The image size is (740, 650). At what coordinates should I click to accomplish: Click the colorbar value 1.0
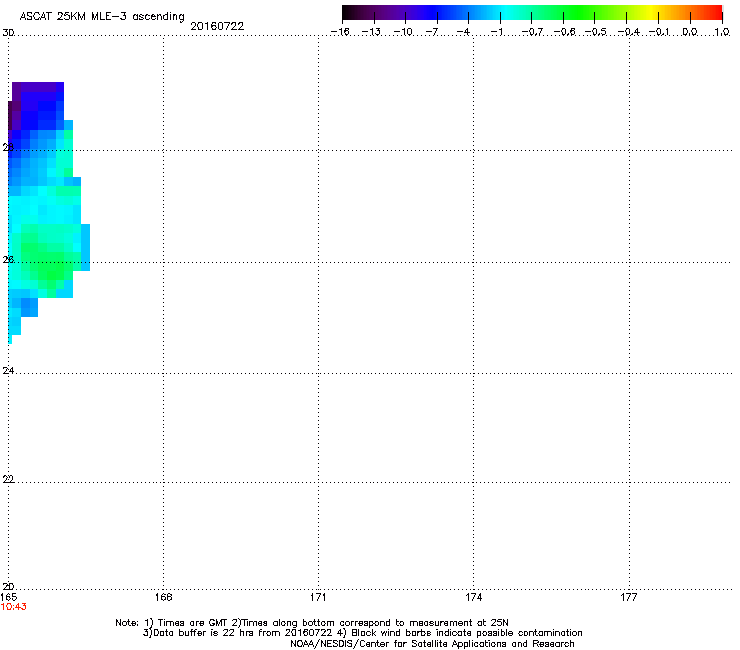[722, 32]
